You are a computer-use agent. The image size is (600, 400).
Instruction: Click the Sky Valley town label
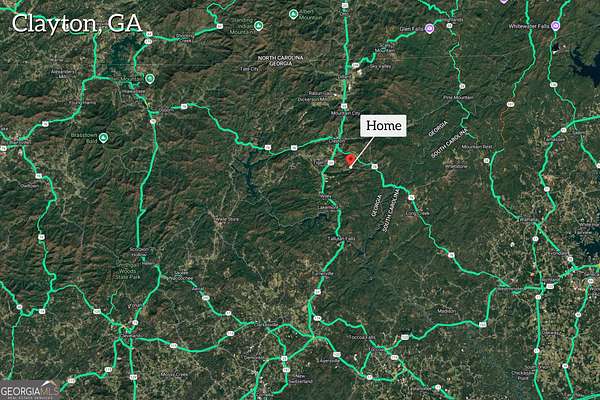(380, 66)
